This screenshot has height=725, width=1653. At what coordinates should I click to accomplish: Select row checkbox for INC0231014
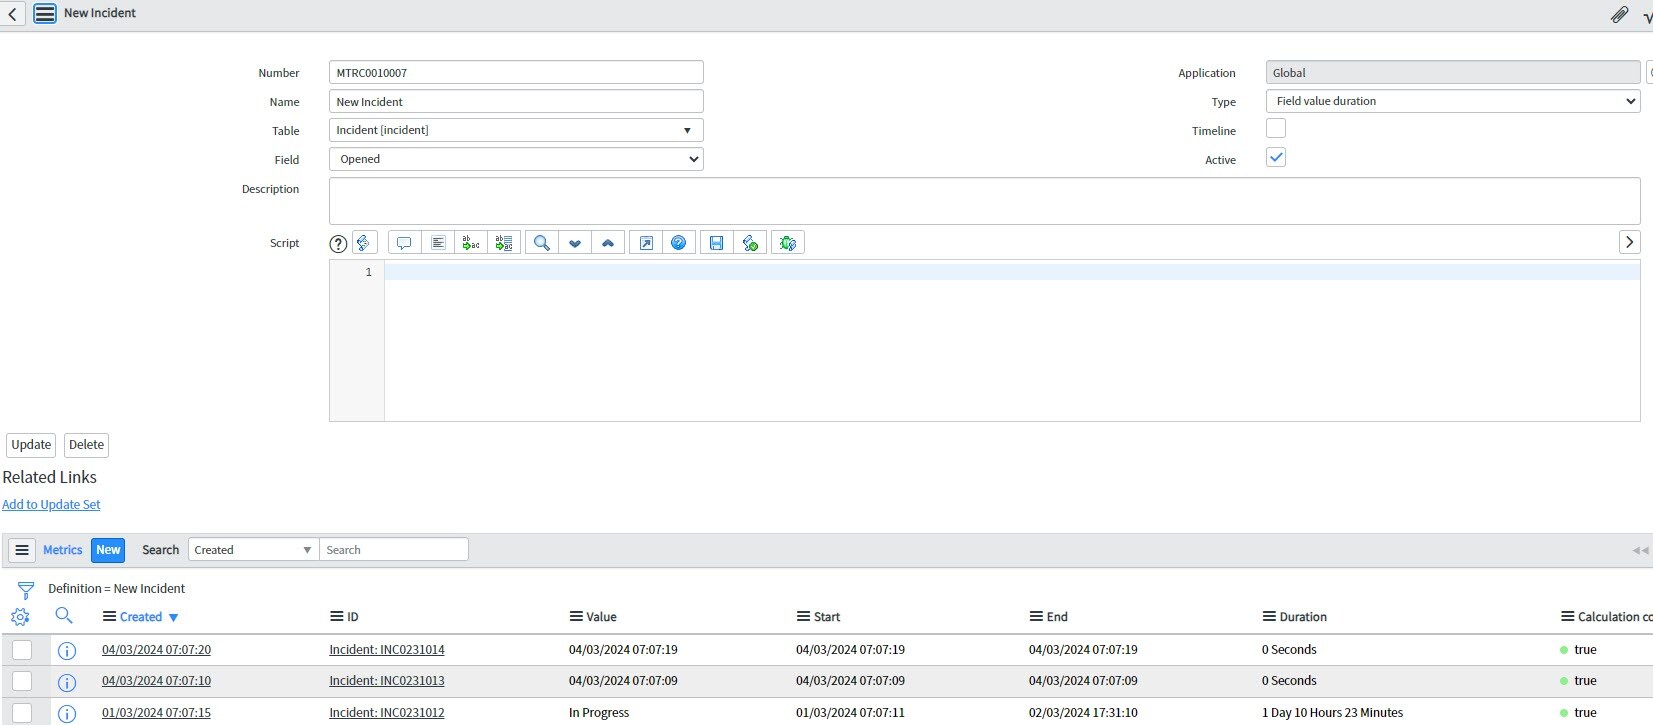point(22,650)
